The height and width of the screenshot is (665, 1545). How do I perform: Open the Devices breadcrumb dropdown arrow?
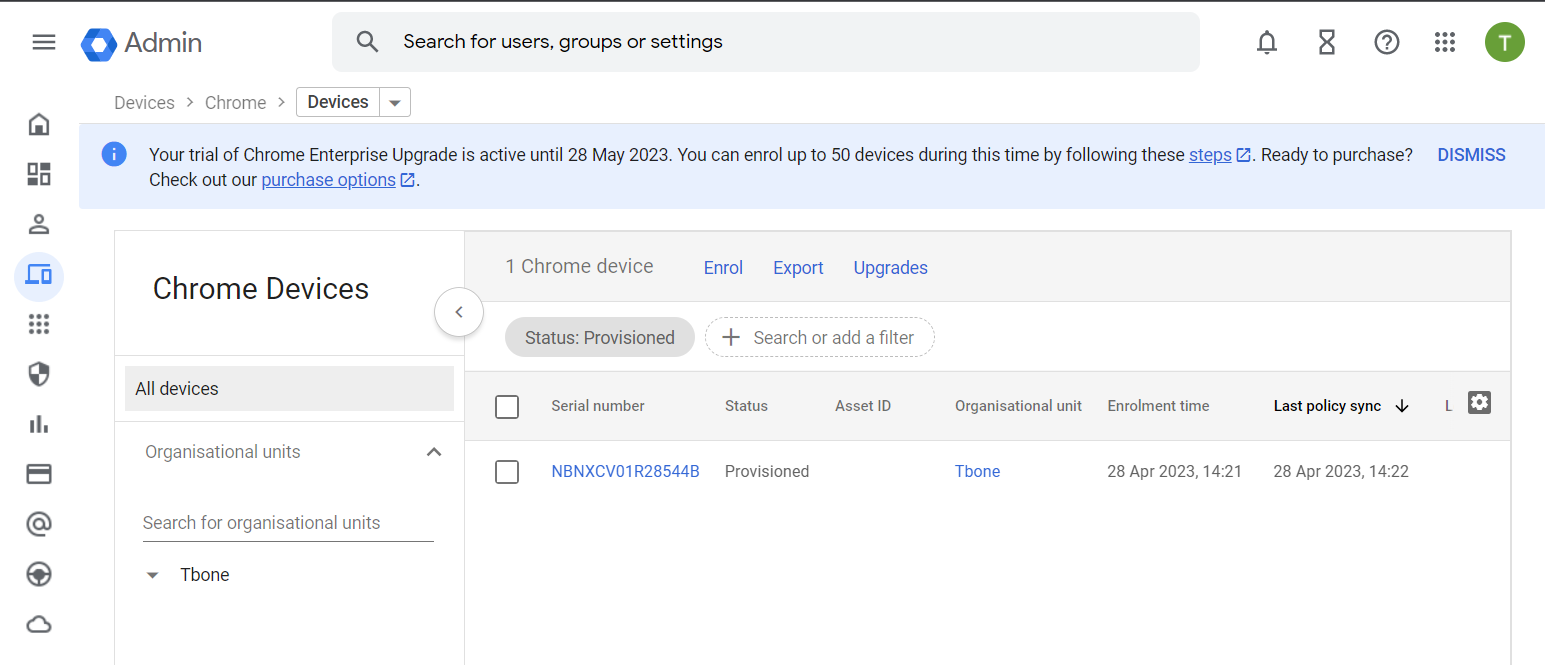(x=395, y=101)
